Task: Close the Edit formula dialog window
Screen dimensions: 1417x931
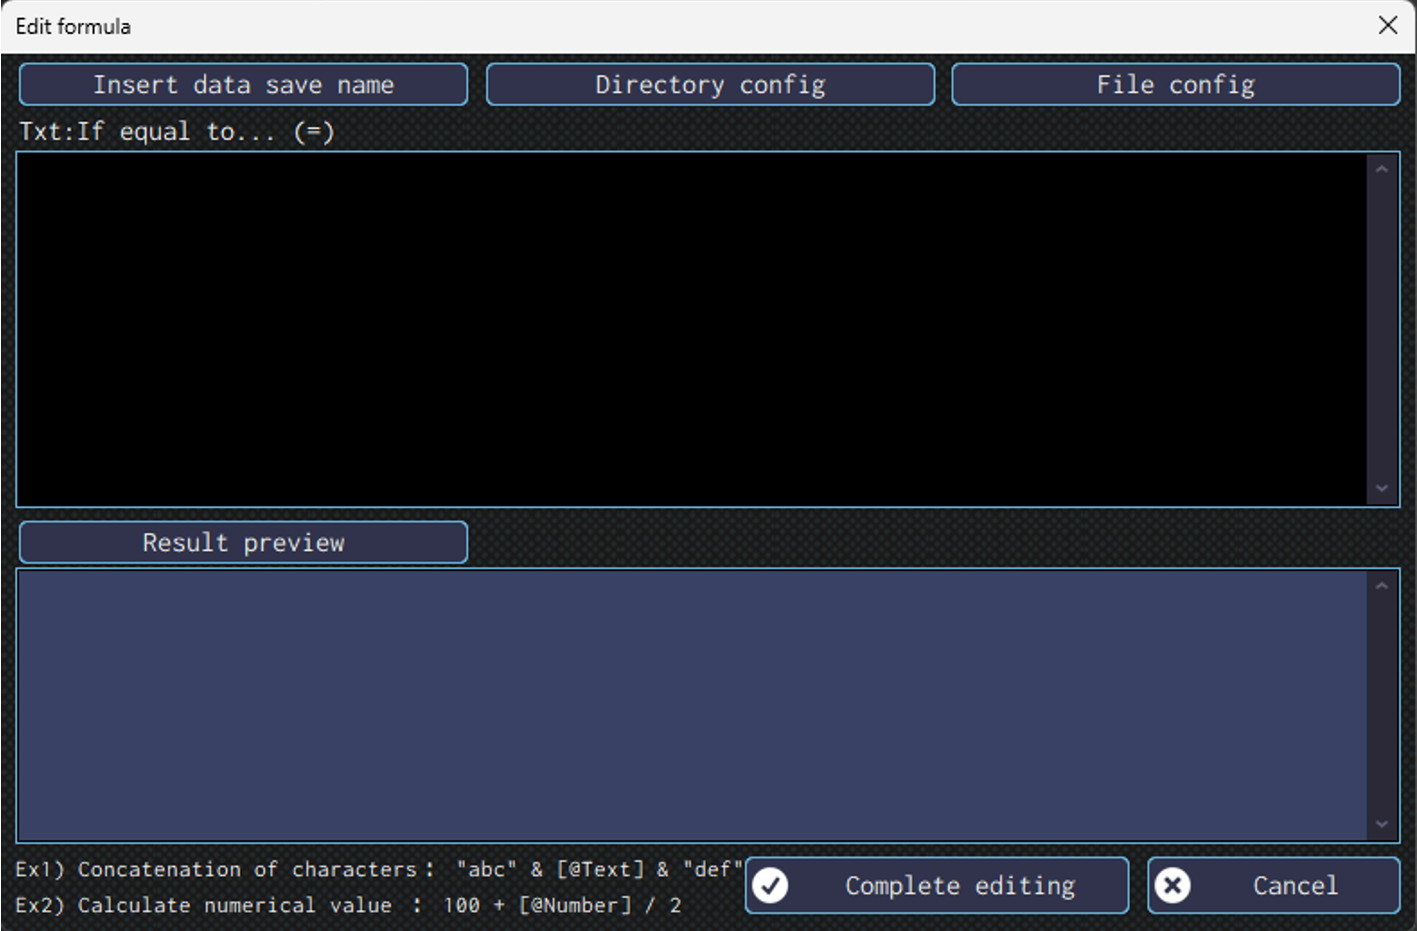Action: point(1387,25)
